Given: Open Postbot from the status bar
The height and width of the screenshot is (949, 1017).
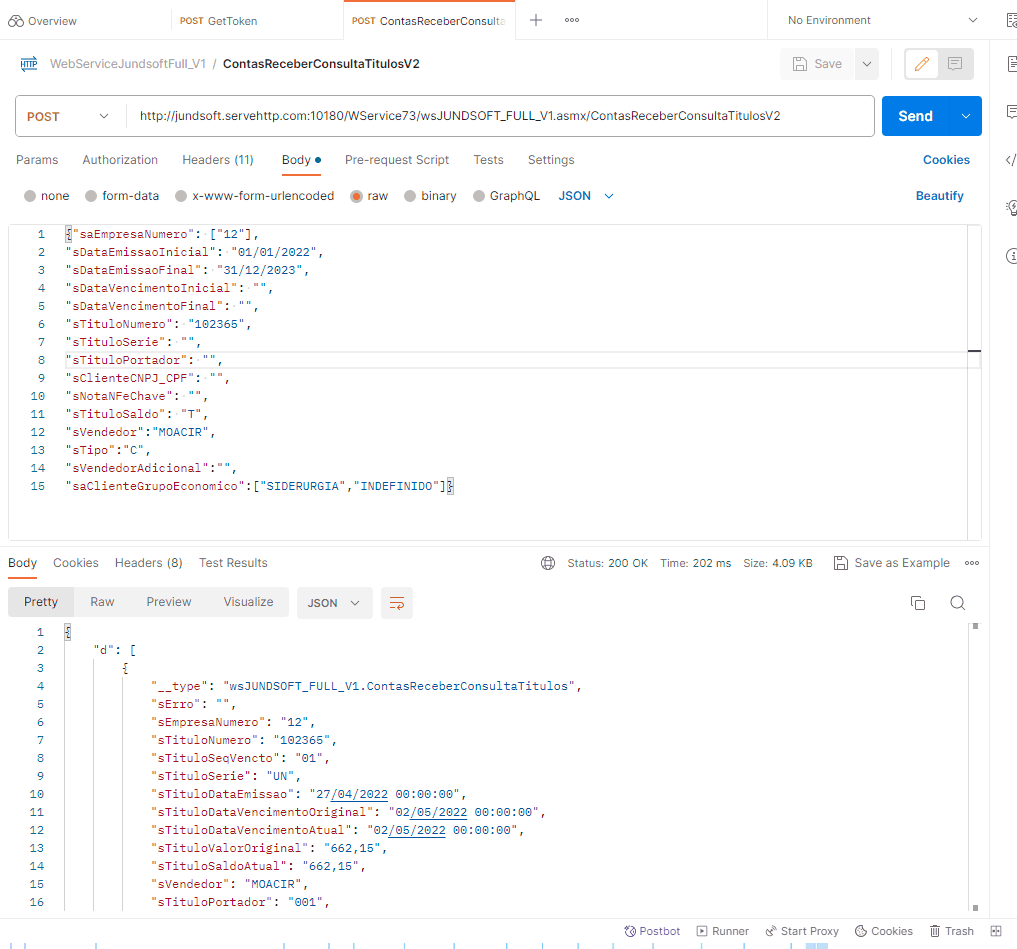Looking at the screenshot, I should coord(652,931).
